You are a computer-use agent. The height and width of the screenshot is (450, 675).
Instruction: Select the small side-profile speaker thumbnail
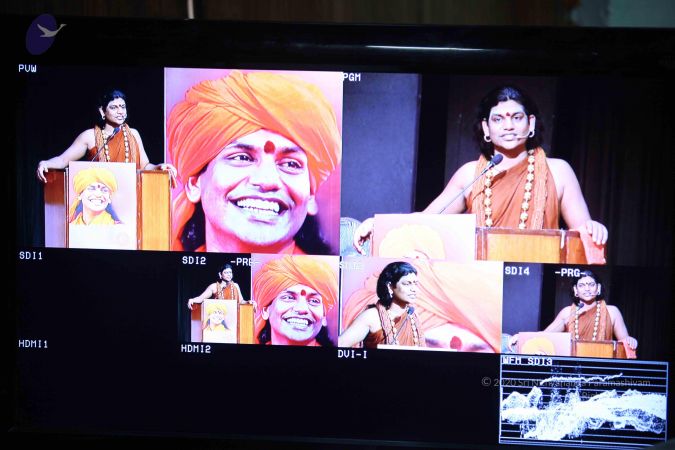click(x=420, y=305)
